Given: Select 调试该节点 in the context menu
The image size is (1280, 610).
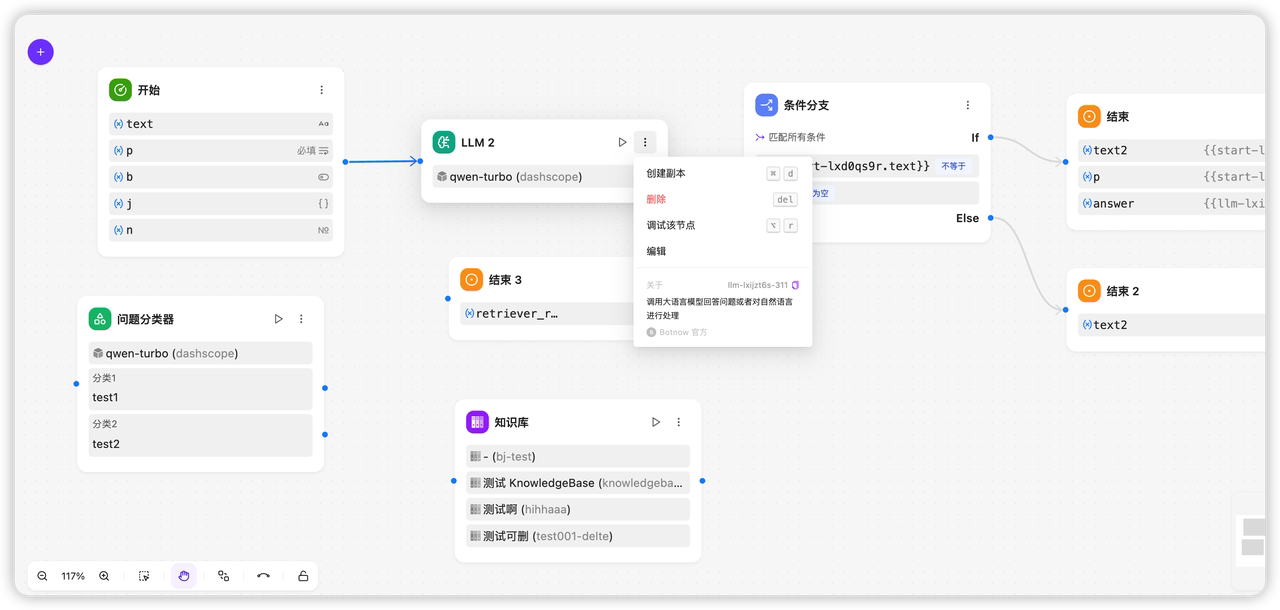Looking at the screenshot, I should pos(722,225).
